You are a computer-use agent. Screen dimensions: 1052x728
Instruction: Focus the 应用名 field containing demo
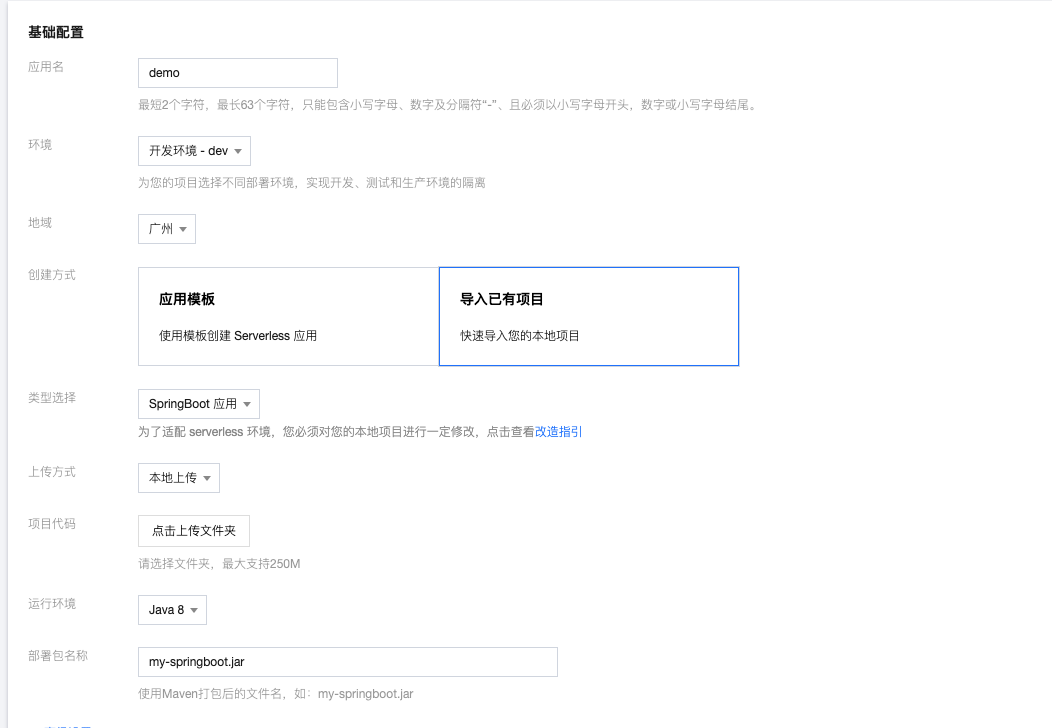(x=237, y=73)
